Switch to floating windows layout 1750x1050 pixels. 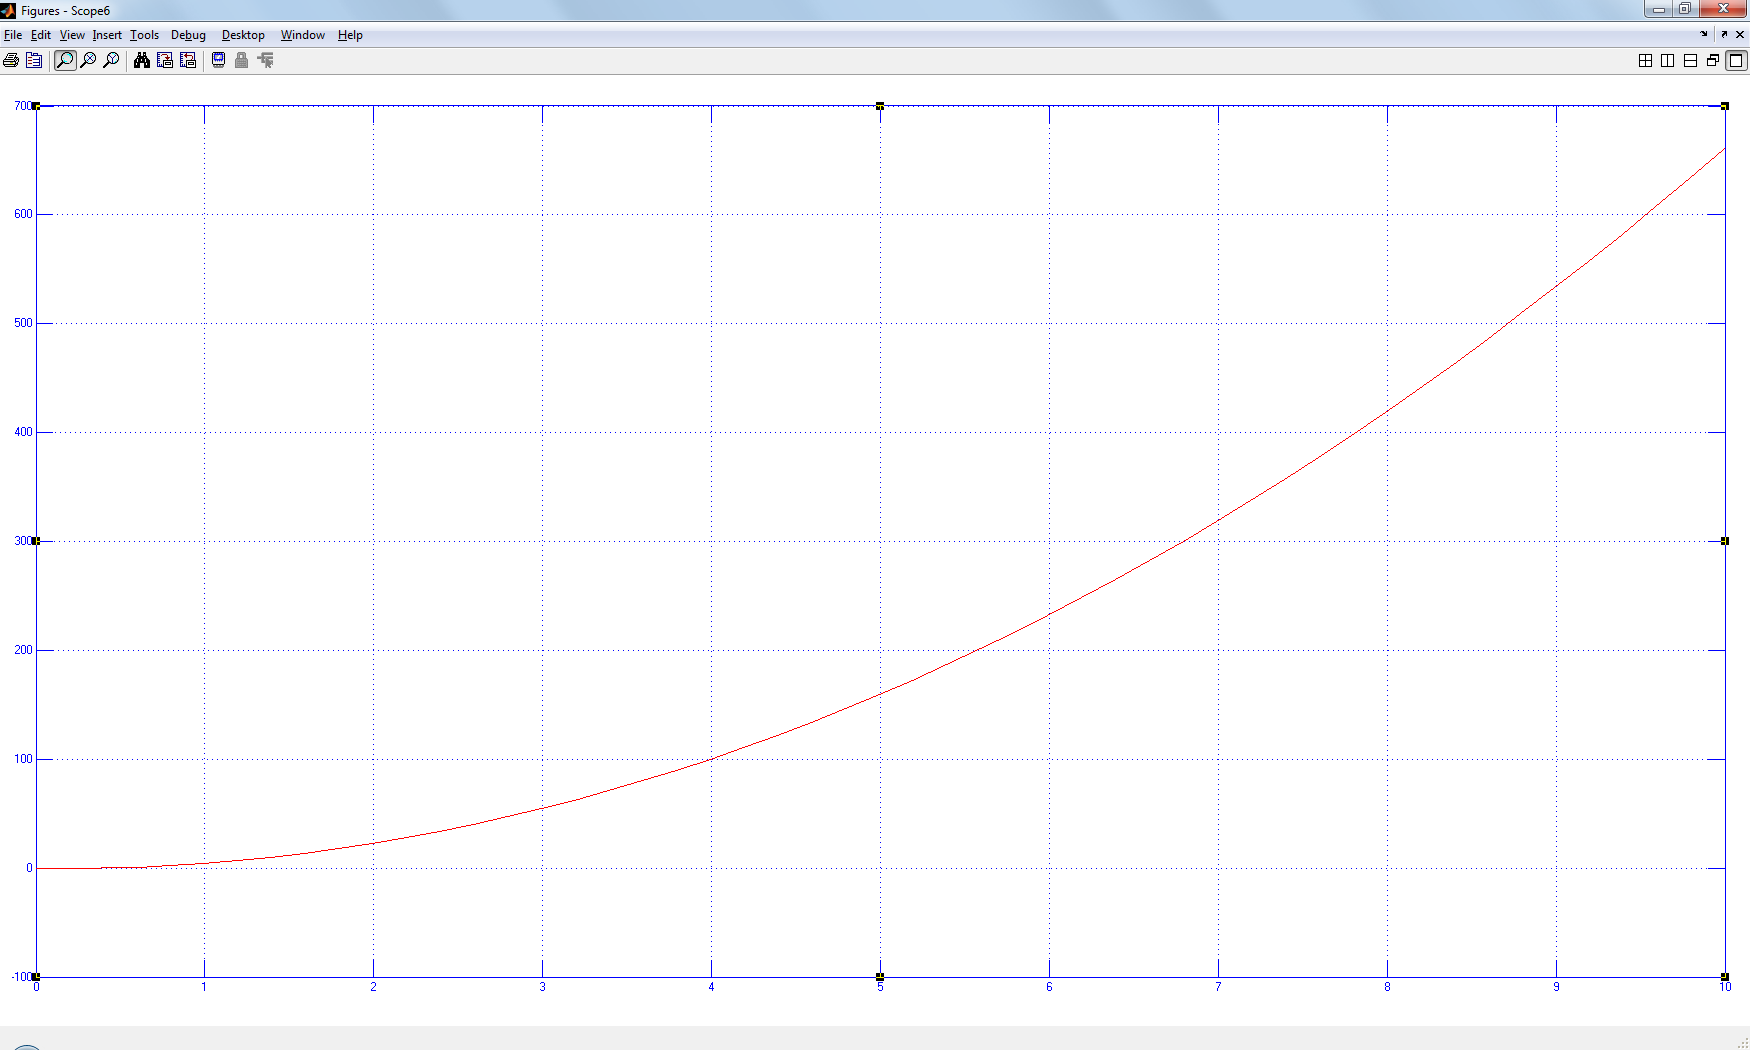point(1713,60)
